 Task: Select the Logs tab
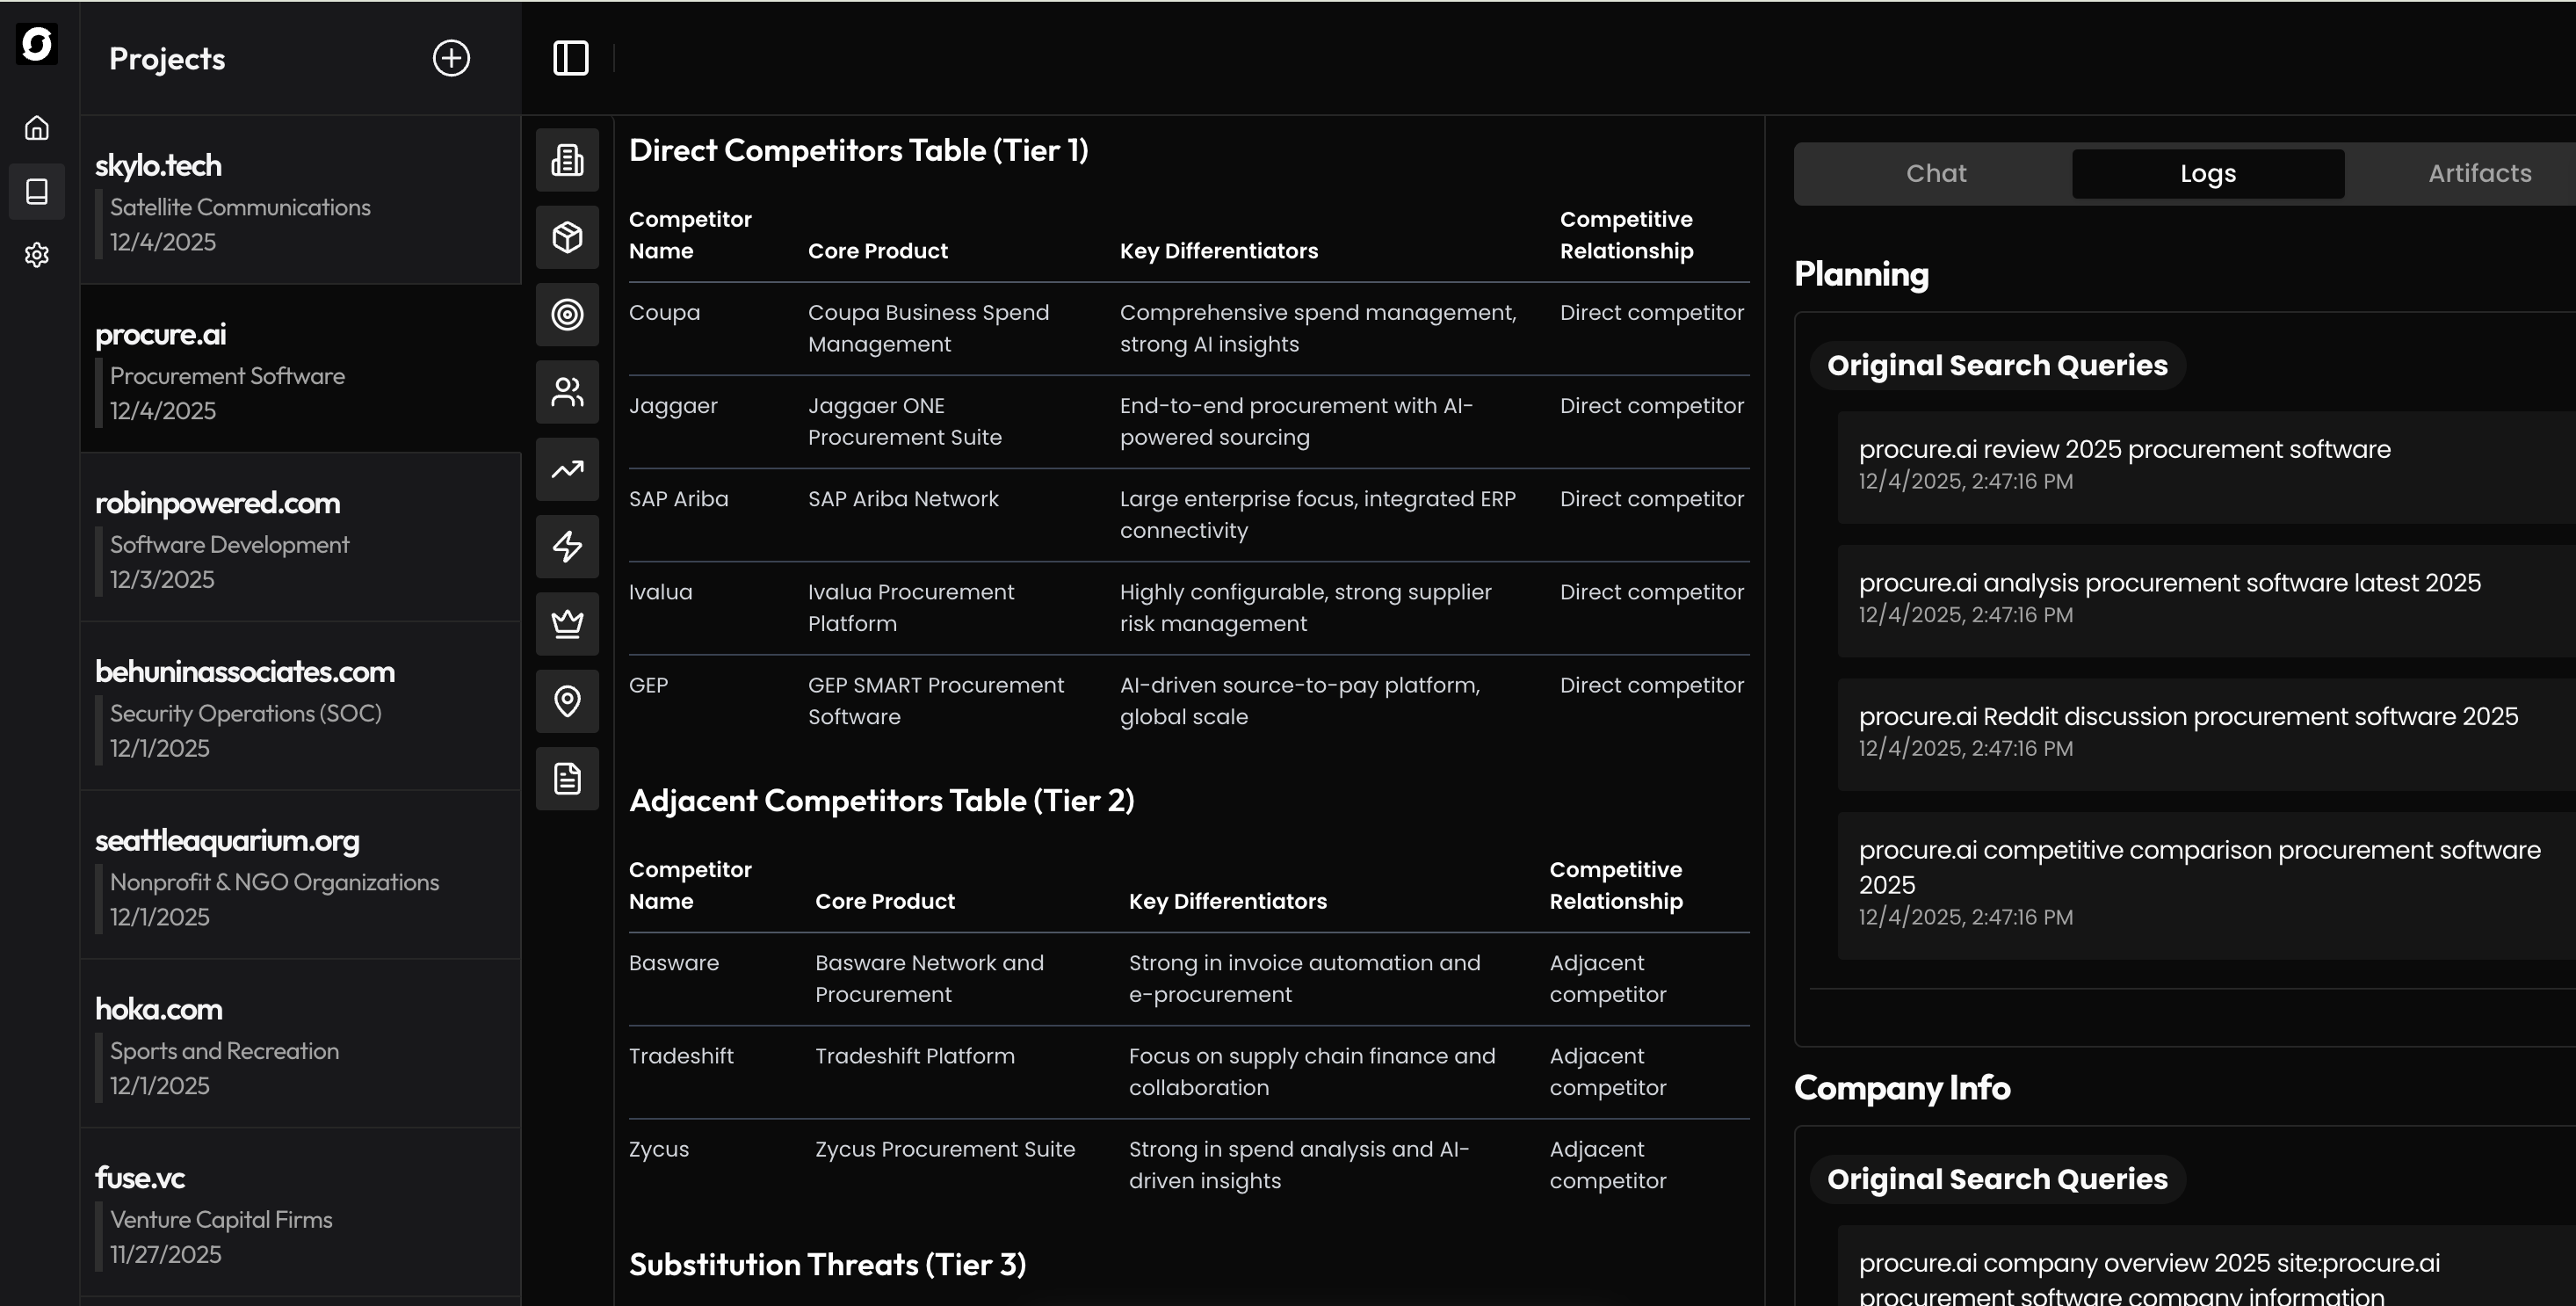pyautogui.click(x=2207, y=174)
